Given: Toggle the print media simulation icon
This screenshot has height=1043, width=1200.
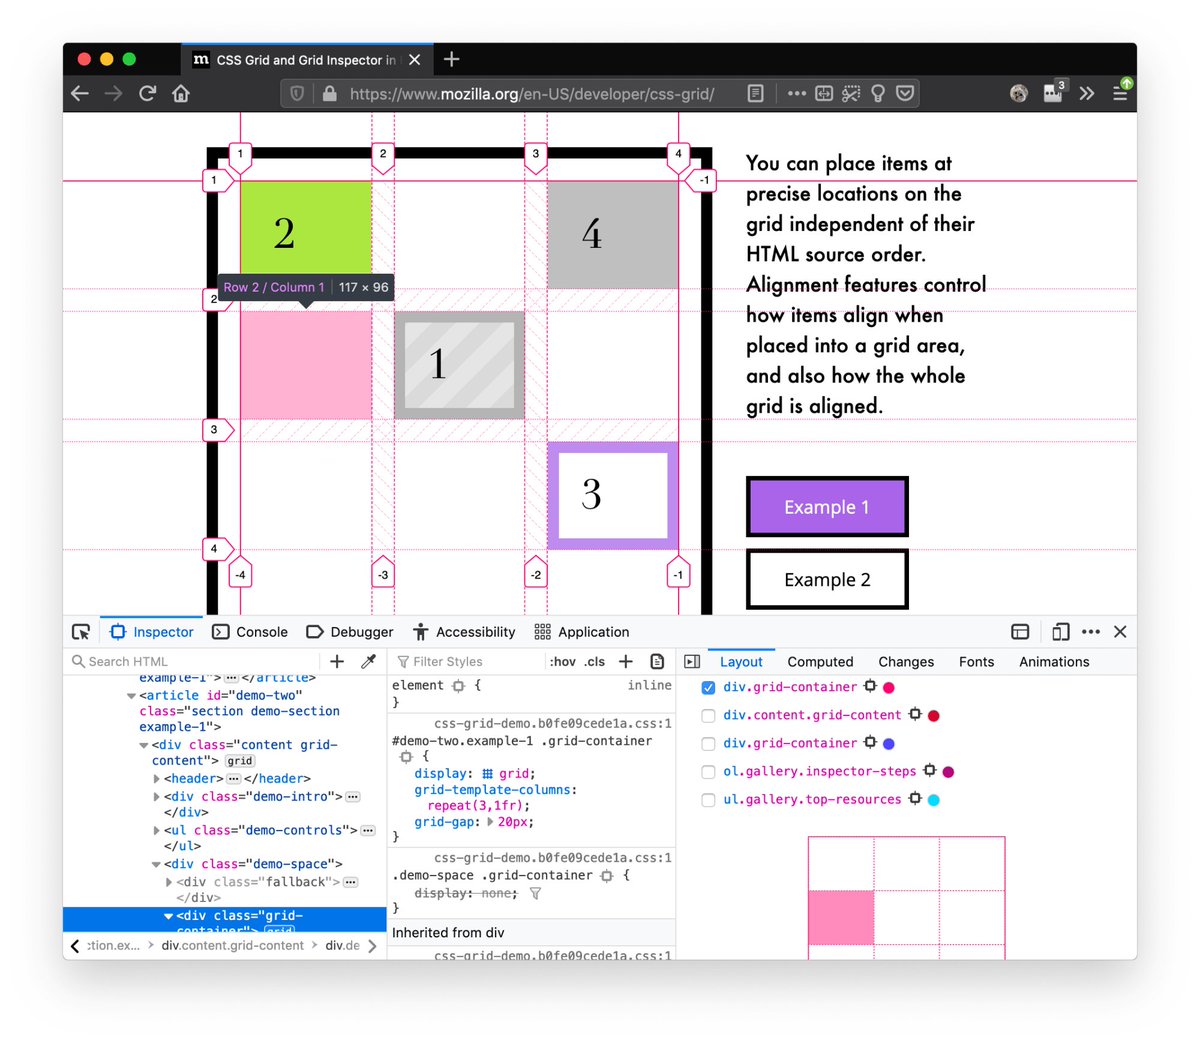Looking at the screenshot, I should click(657, 661).
